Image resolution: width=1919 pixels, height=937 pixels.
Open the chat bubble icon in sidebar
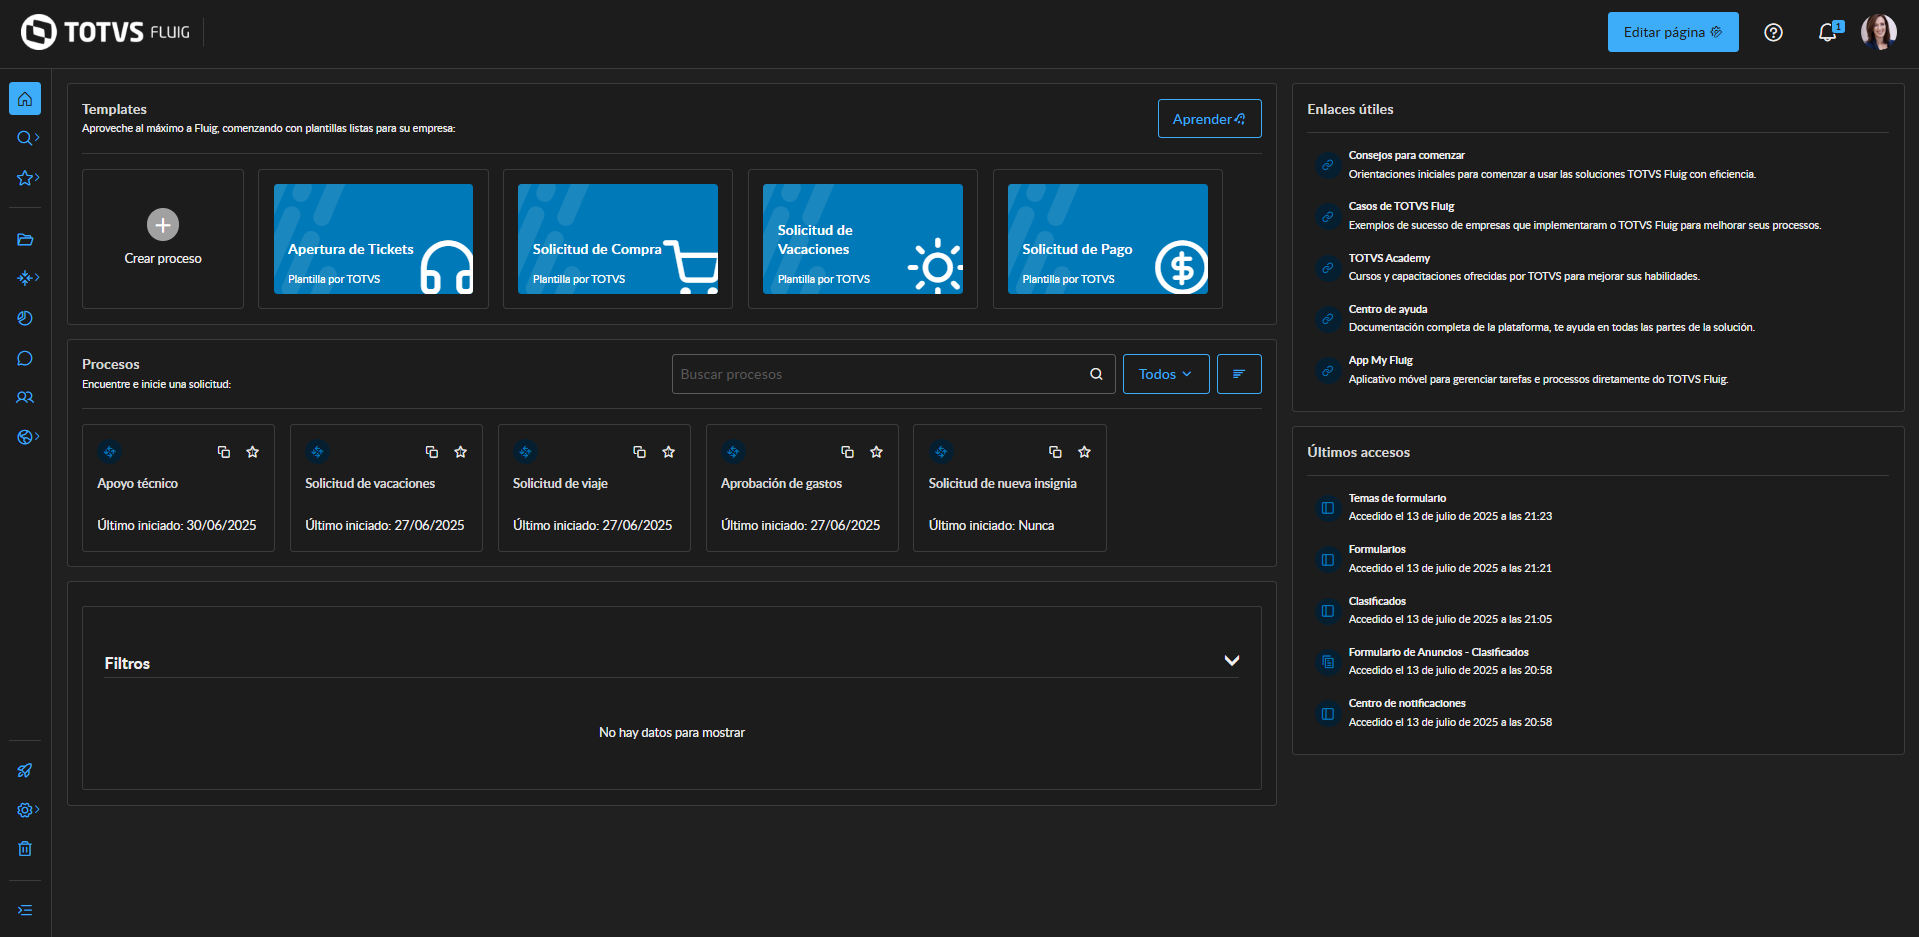[x=25, y=358]
